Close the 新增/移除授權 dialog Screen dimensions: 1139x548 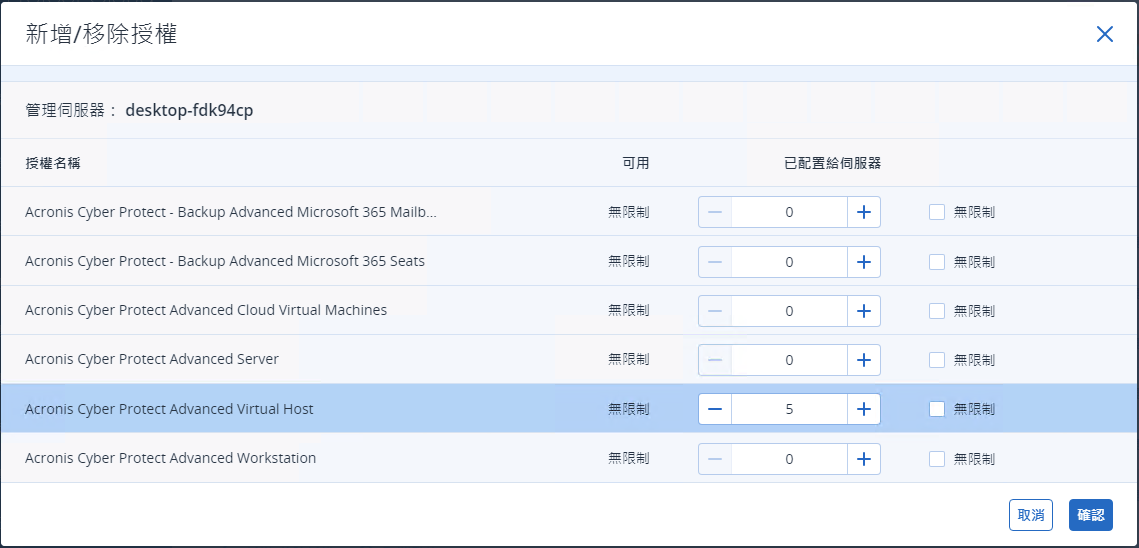click(1105, 34)
